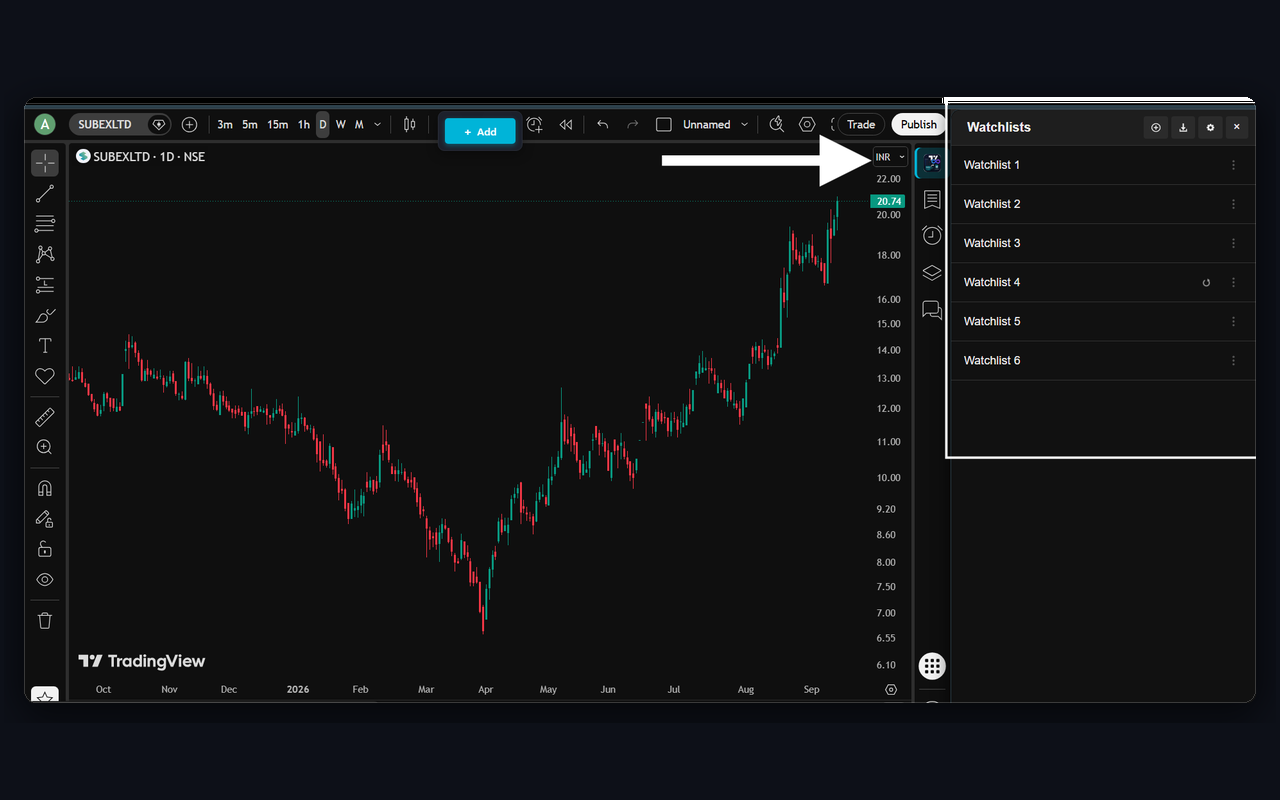Toggle hide all drawings eye icon
The image size is (1280, 800).
click(x=45, y=580)
